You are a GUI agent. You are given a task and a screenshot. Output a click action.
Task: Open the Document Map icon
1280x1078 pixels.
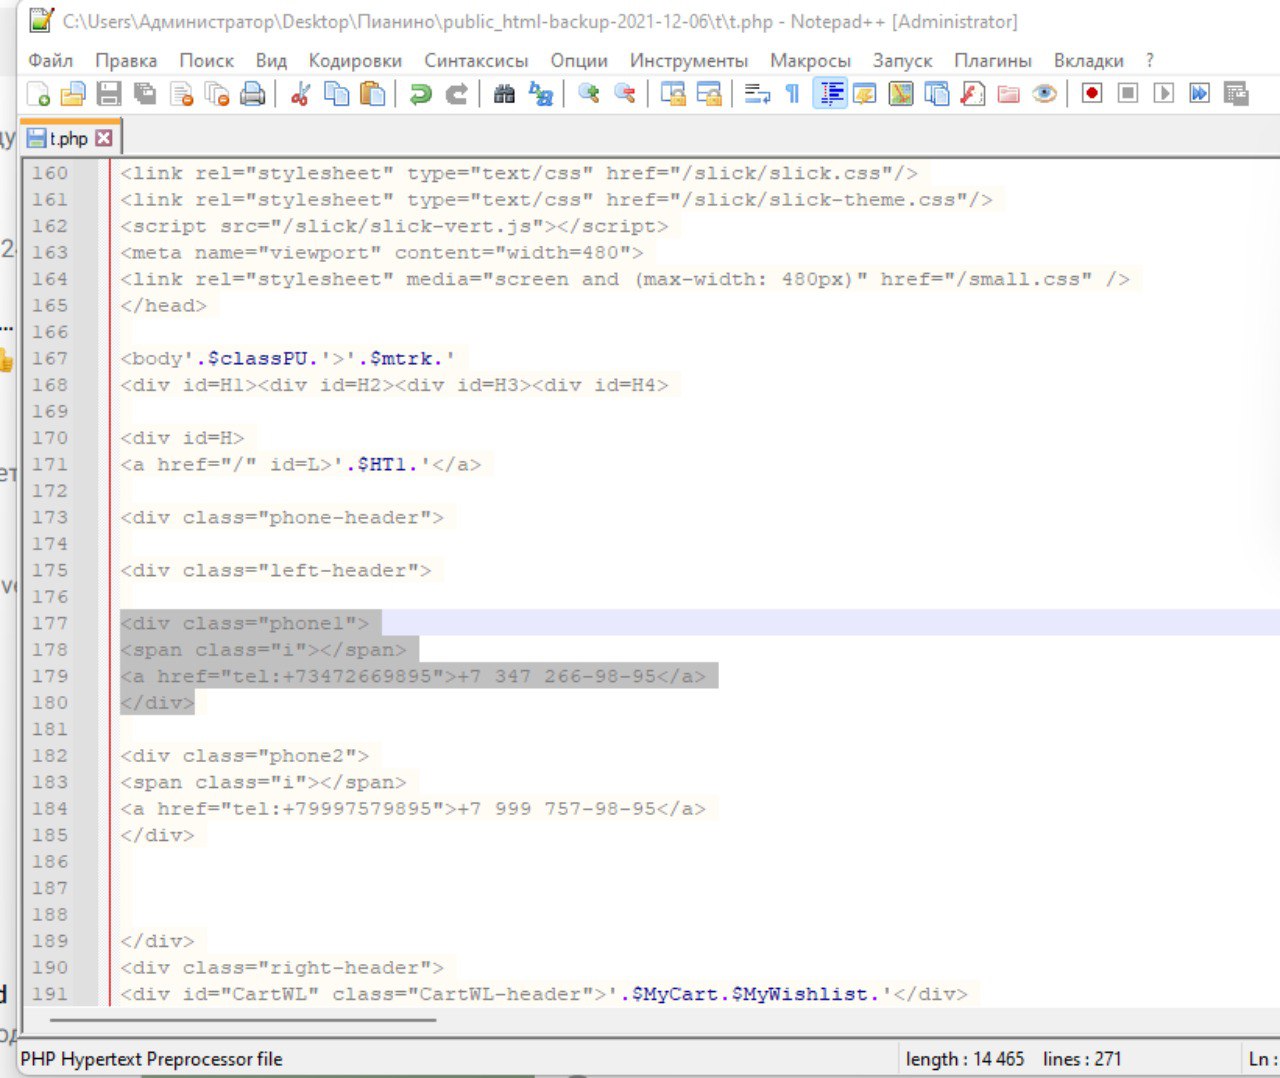point(901,94)
